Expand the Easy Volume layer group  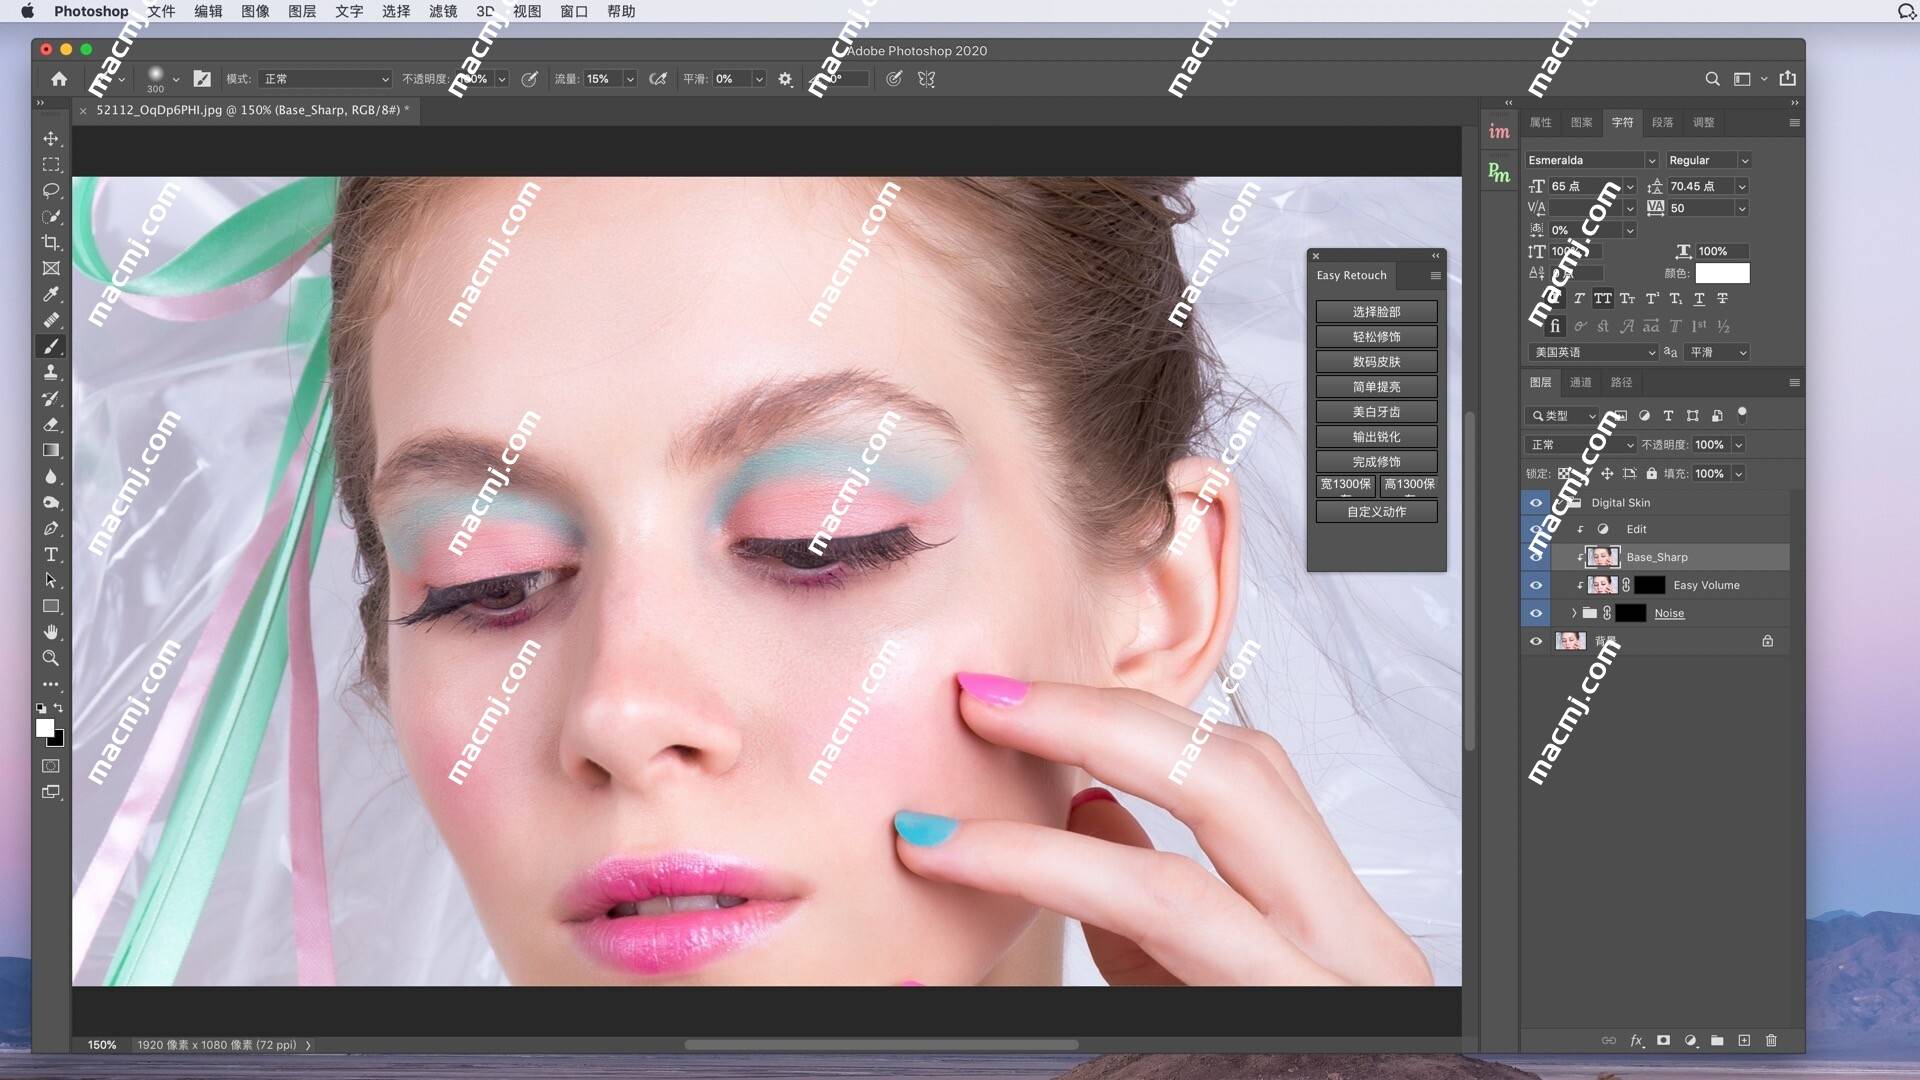coord(1577,584)
